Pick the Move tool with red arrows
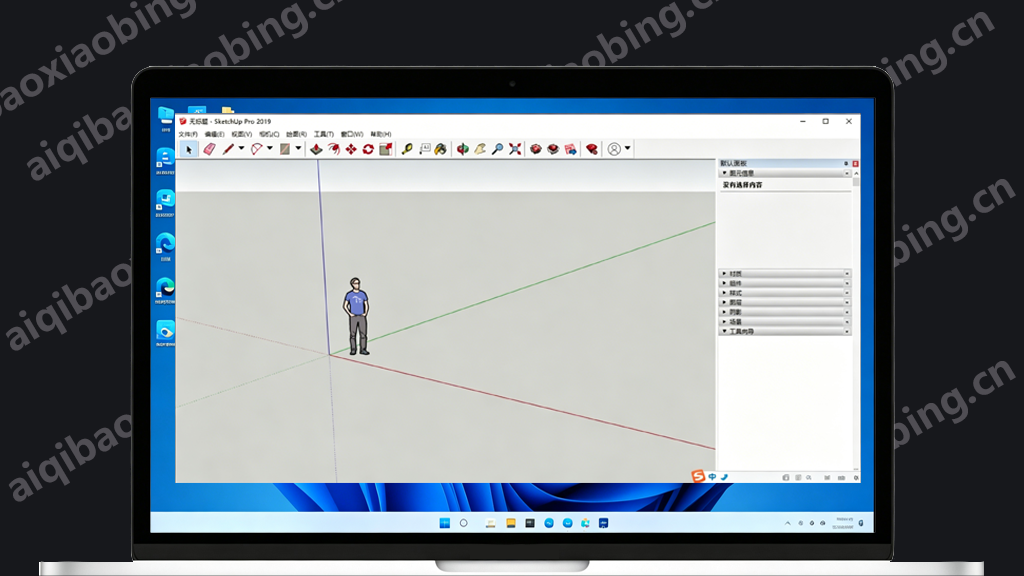Screen dimensions: 1024x576 (x=351, y=150)
